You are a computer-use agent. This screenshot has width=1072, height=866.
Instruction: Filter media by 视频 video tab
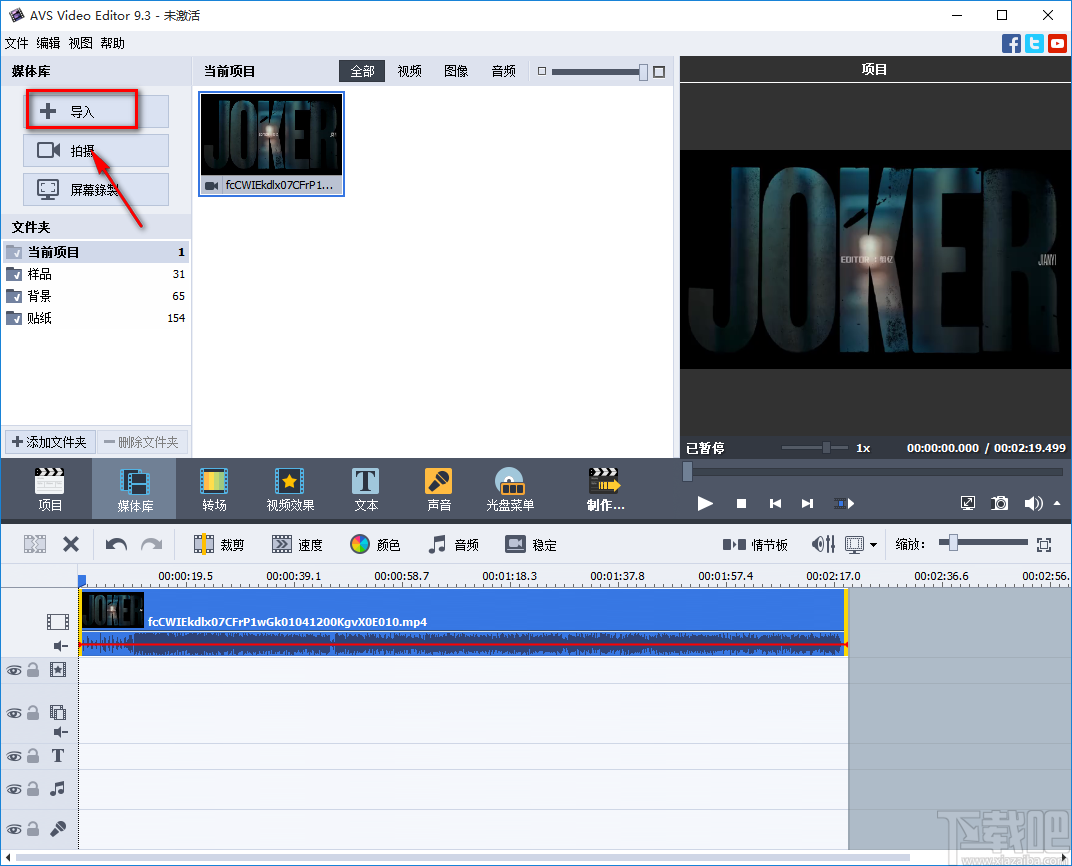(x=410, y=71)
